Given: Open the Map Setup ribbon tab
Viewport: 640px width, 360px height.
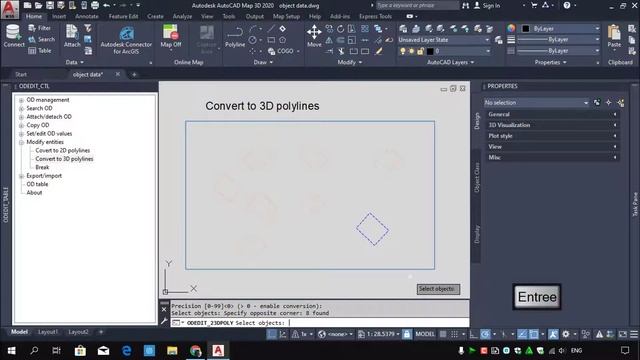Looking at the screenshot, I should coord(286,16).
